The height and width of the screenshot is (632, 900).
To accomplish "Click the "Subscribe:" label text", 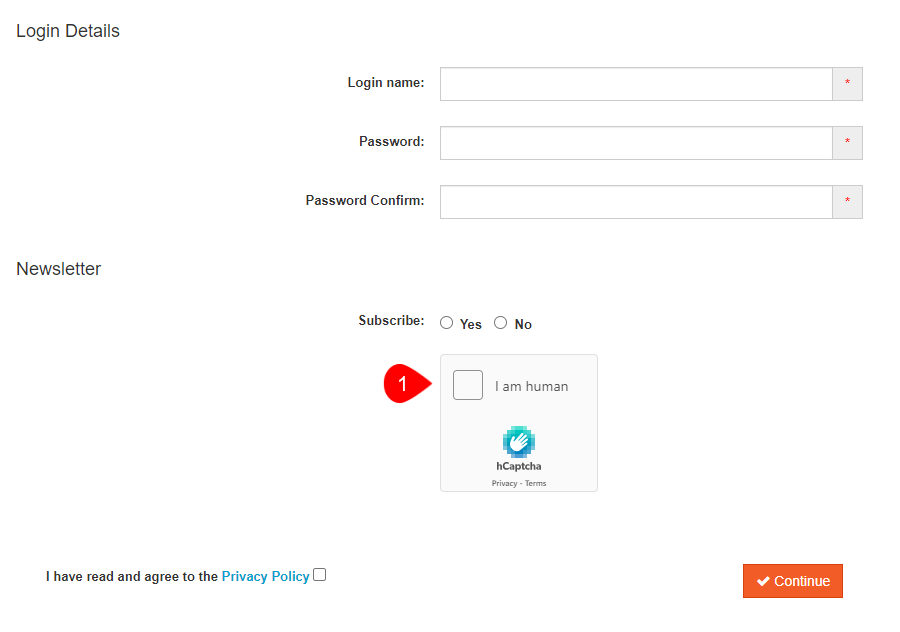I will pos(391,321).
